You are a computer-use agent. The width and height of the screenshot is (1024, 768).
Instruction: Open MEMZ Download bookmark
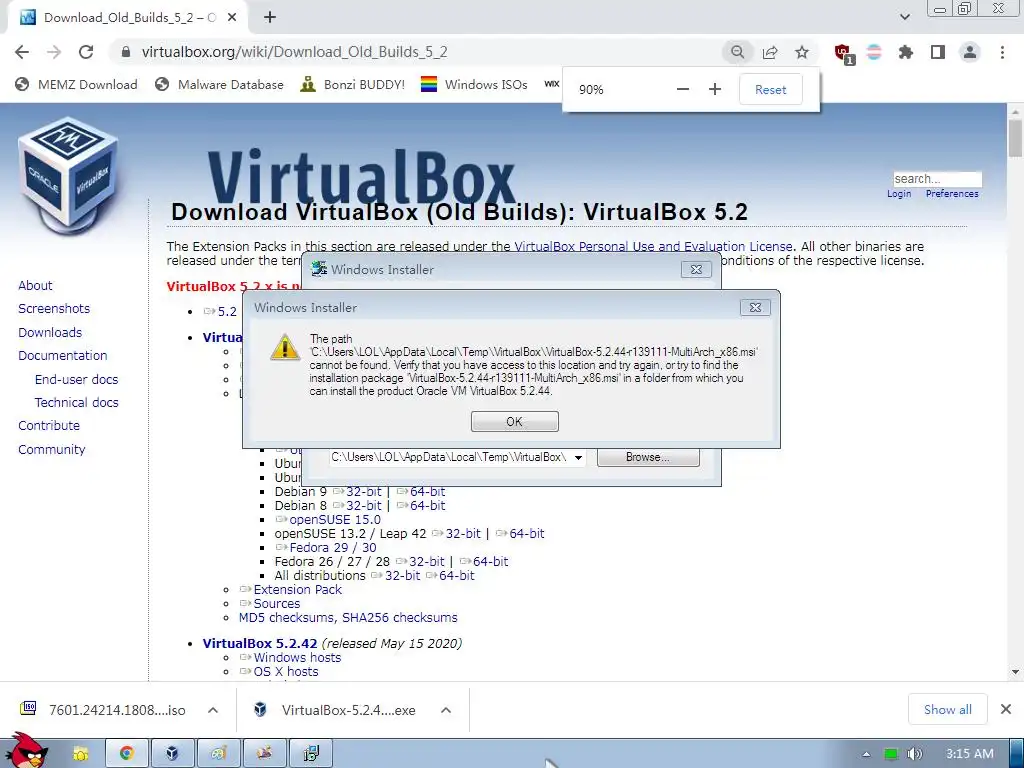[x=76, y=84]
